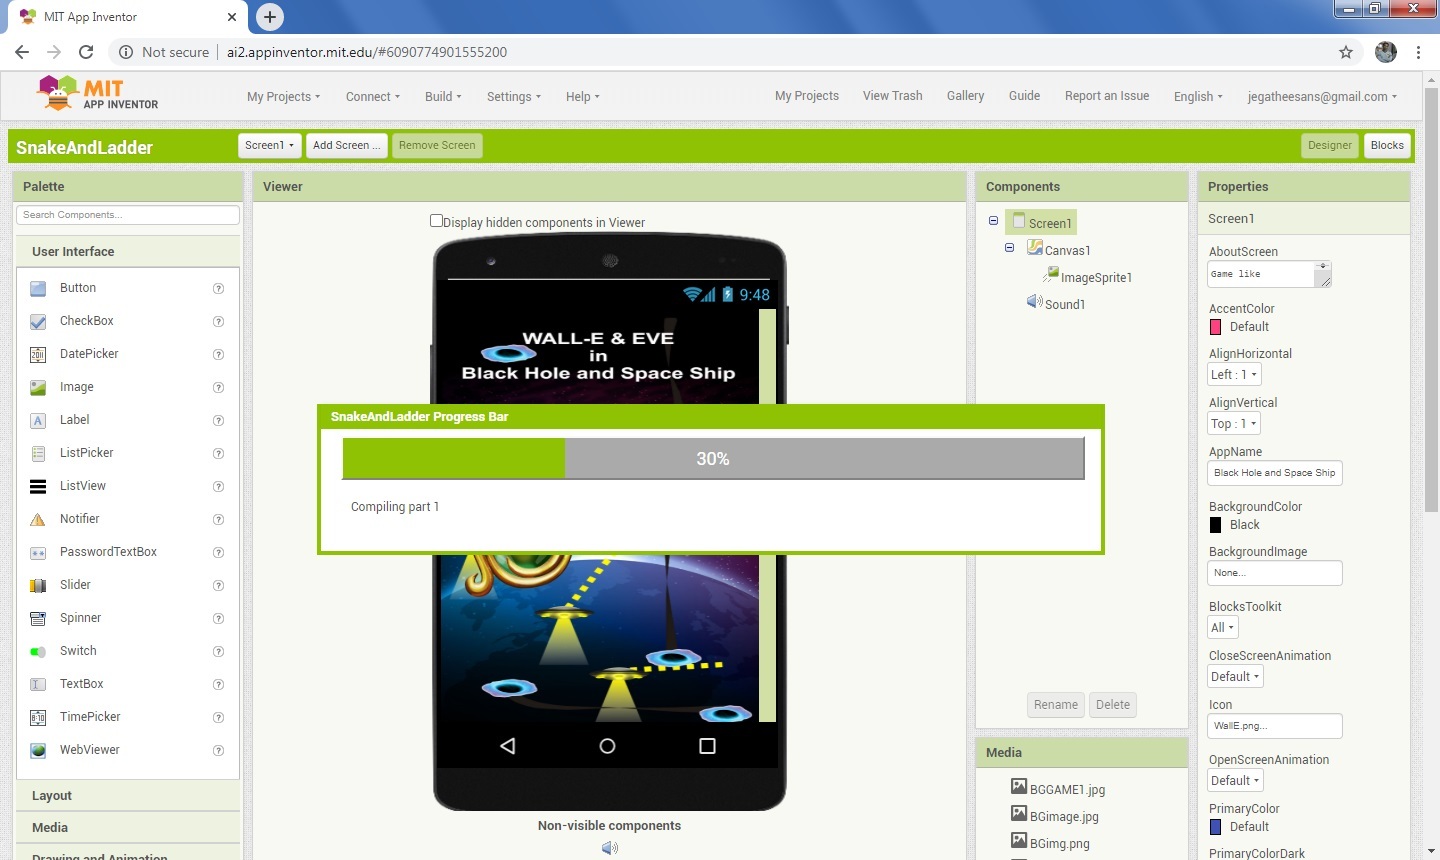
Task: Click the Android back navigation button
Action: pos(508,746)
